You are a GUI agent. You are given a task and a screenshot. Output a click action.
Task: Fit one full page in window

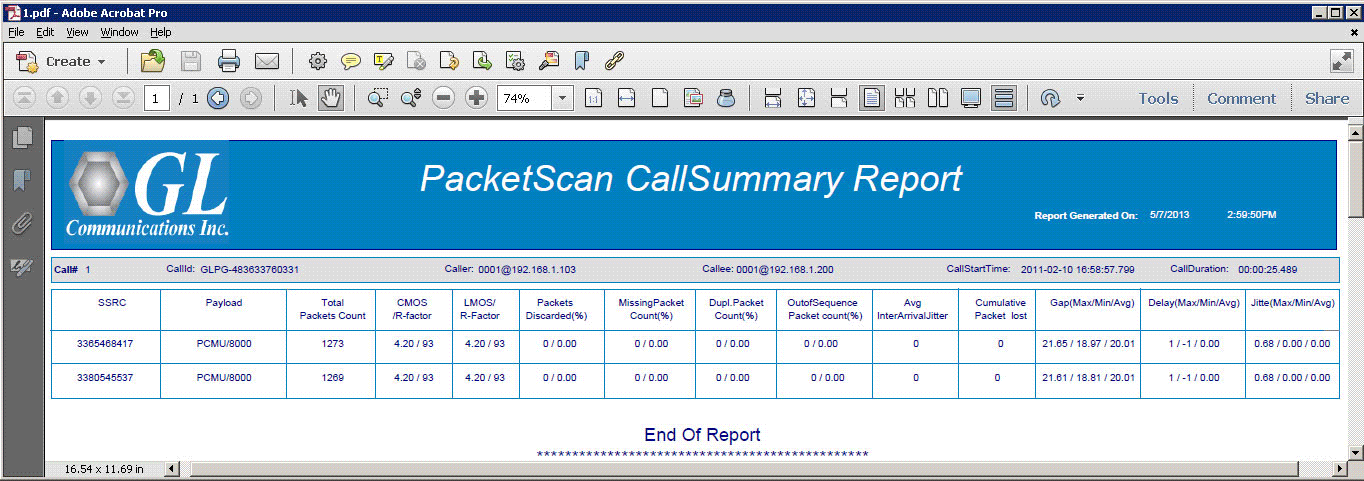click(660, 98)
